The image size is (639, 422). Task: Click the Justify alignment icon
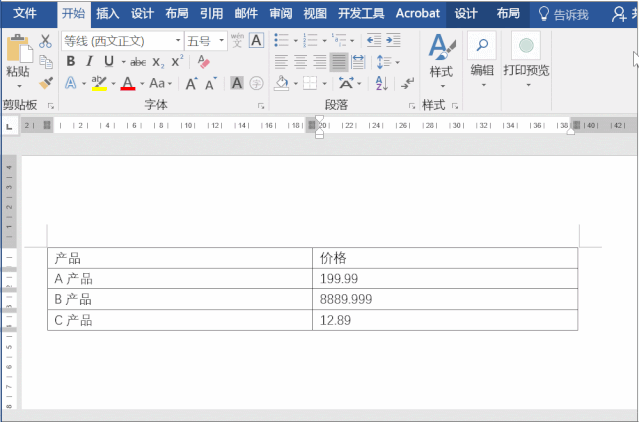pyautogui.click(x=339, y=62)
